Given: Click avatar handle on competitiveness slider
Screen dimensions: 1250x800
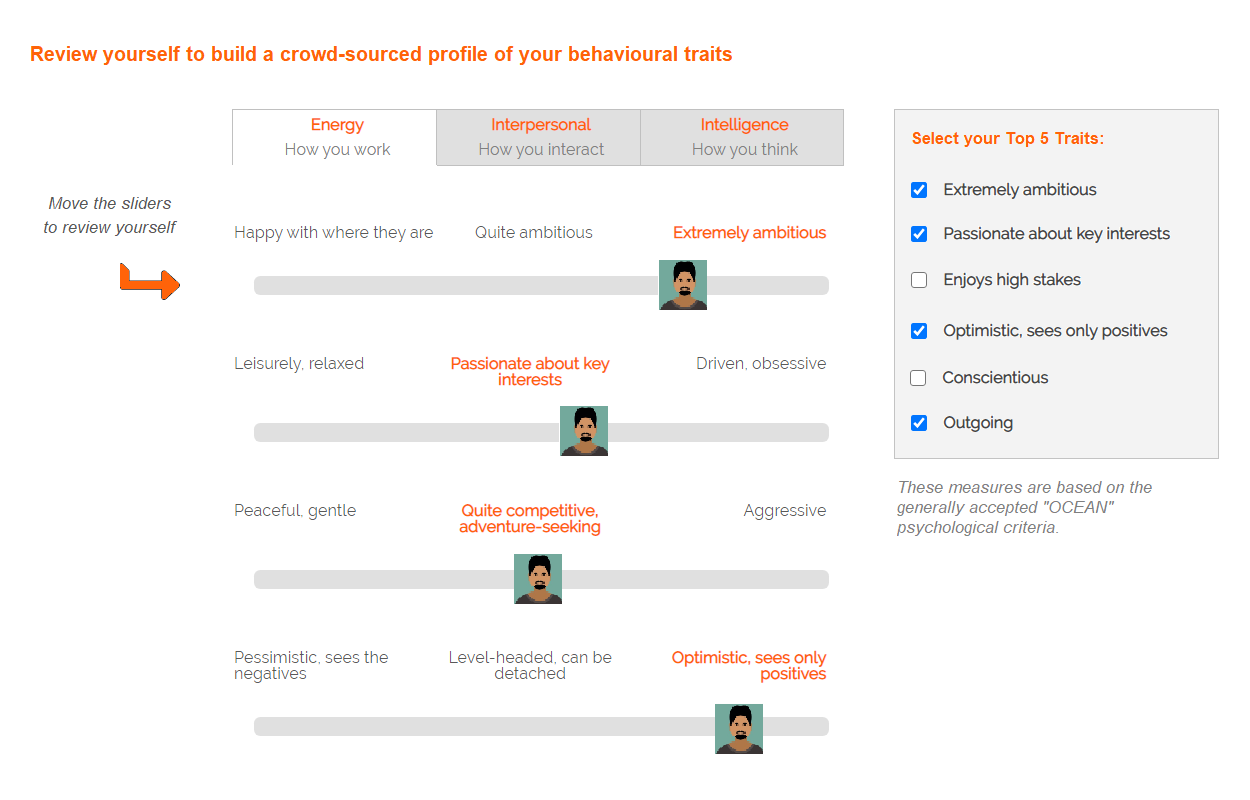Looking at the screenshot, I should pyautogui.click(x=538, y=579).
